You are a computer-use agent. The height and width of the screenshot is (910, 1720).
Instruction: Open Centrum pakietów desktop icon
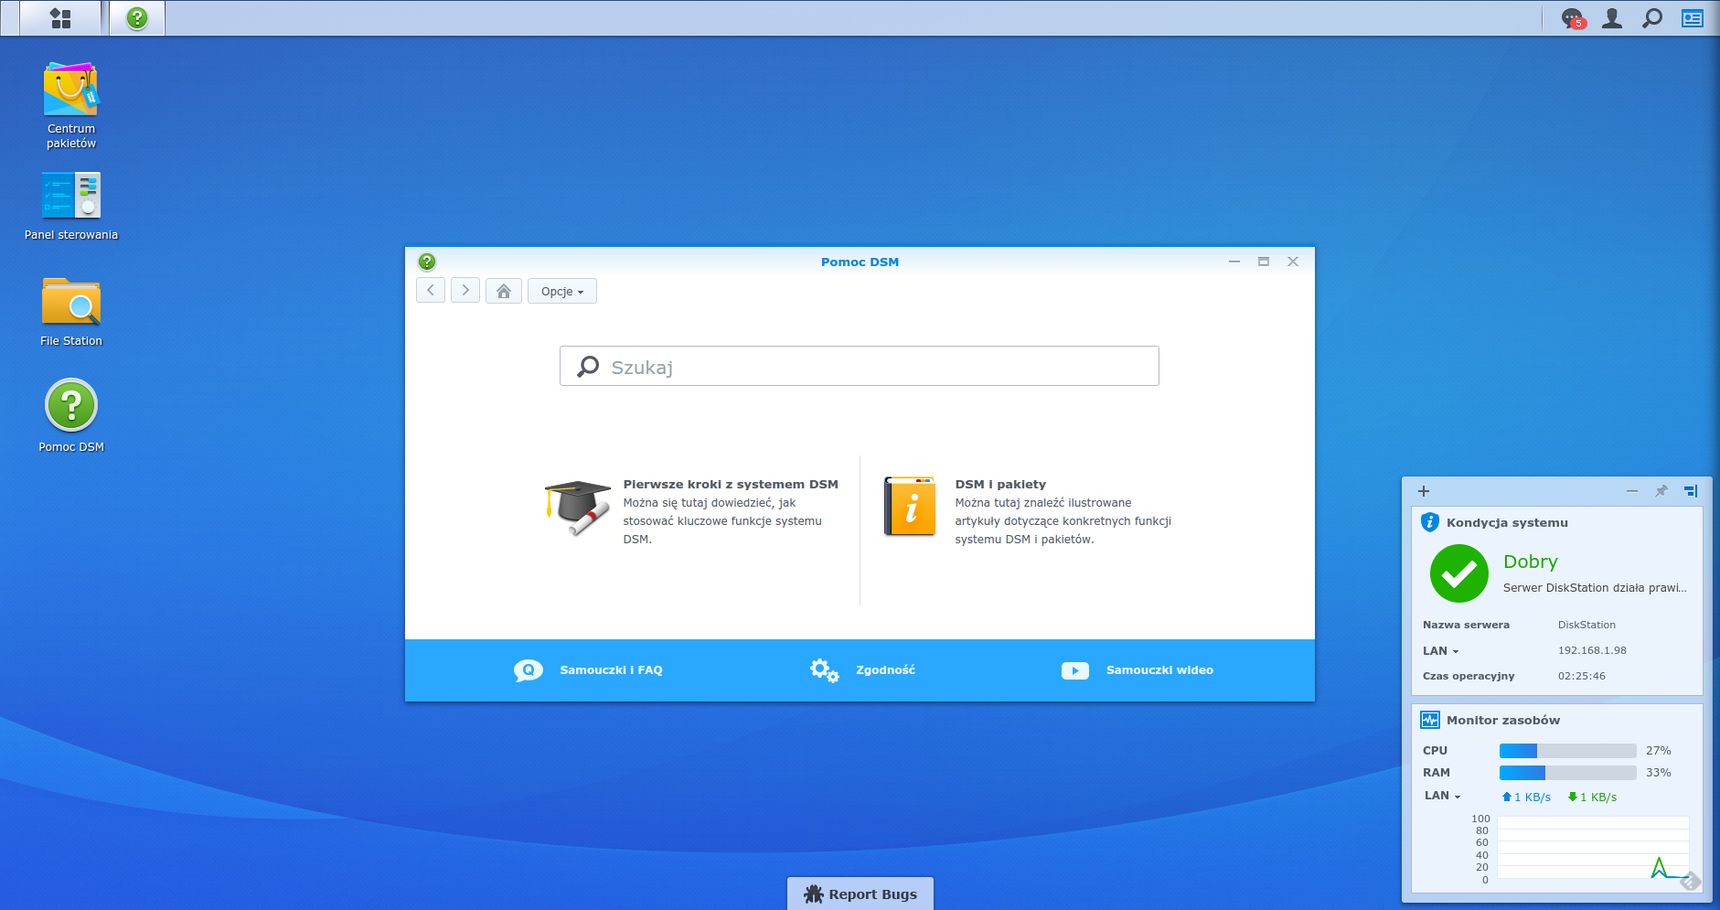[71, 106]
